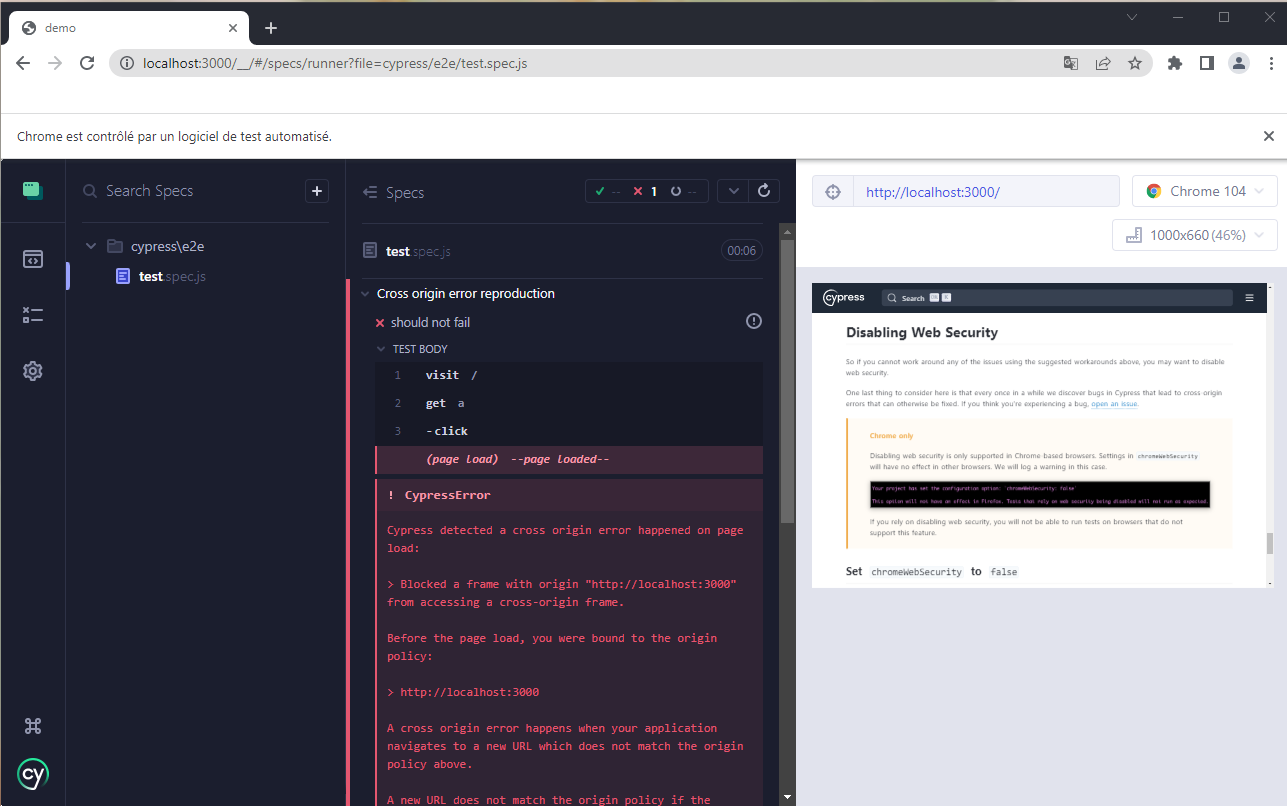Bookmark this page with the star icon

(x=1135, y=63)
